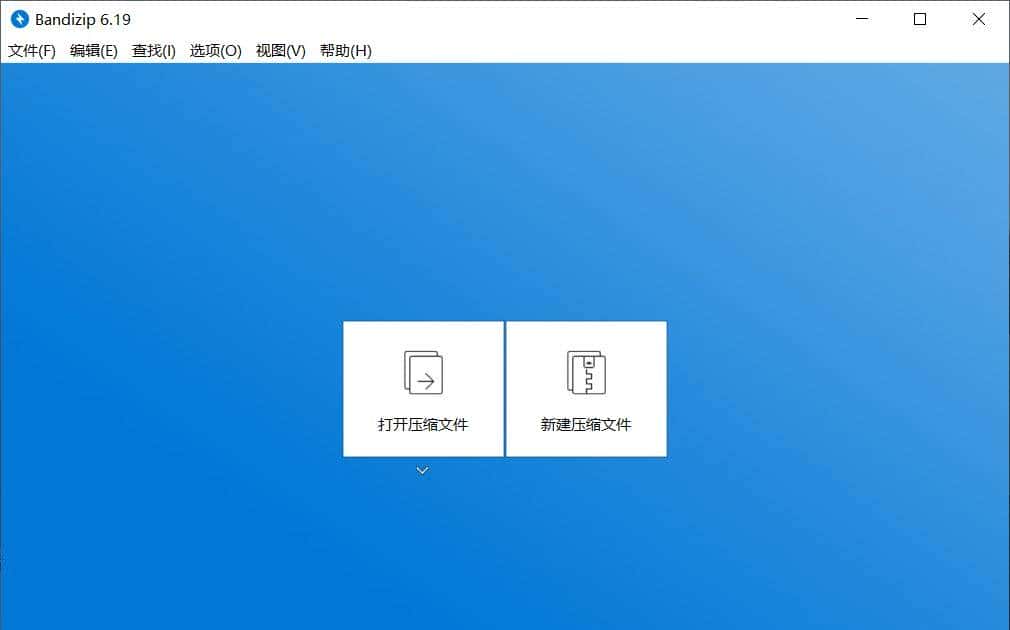
Task: Click the zipper icon on the new archive tile
Action: click(x=587, y=373)
